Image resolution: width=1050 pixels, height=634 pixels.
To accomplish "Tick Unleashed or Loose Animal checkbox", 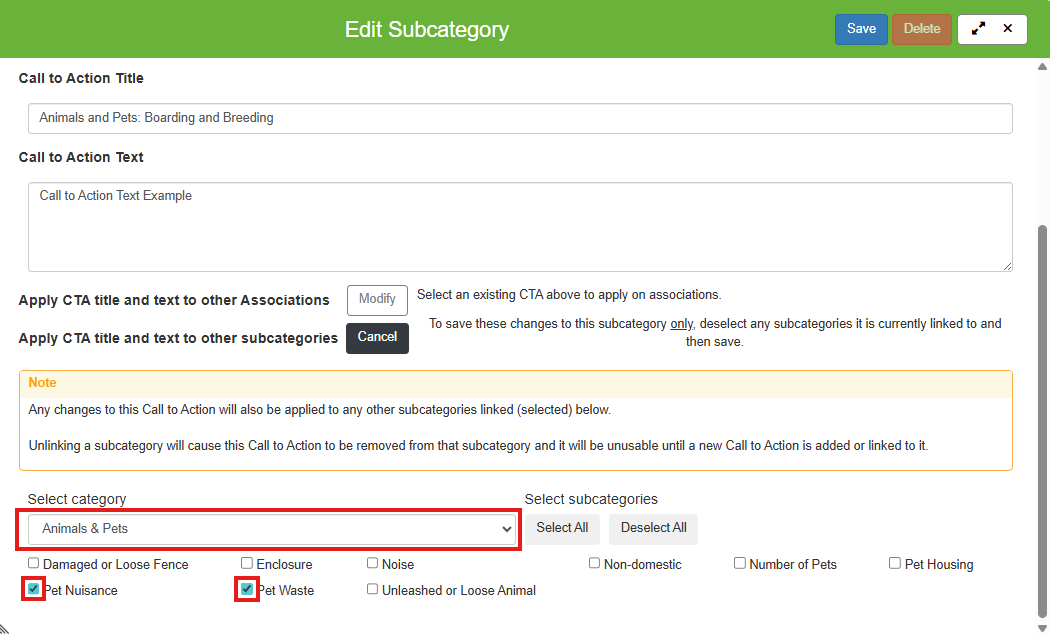I will tap(373, 589).
